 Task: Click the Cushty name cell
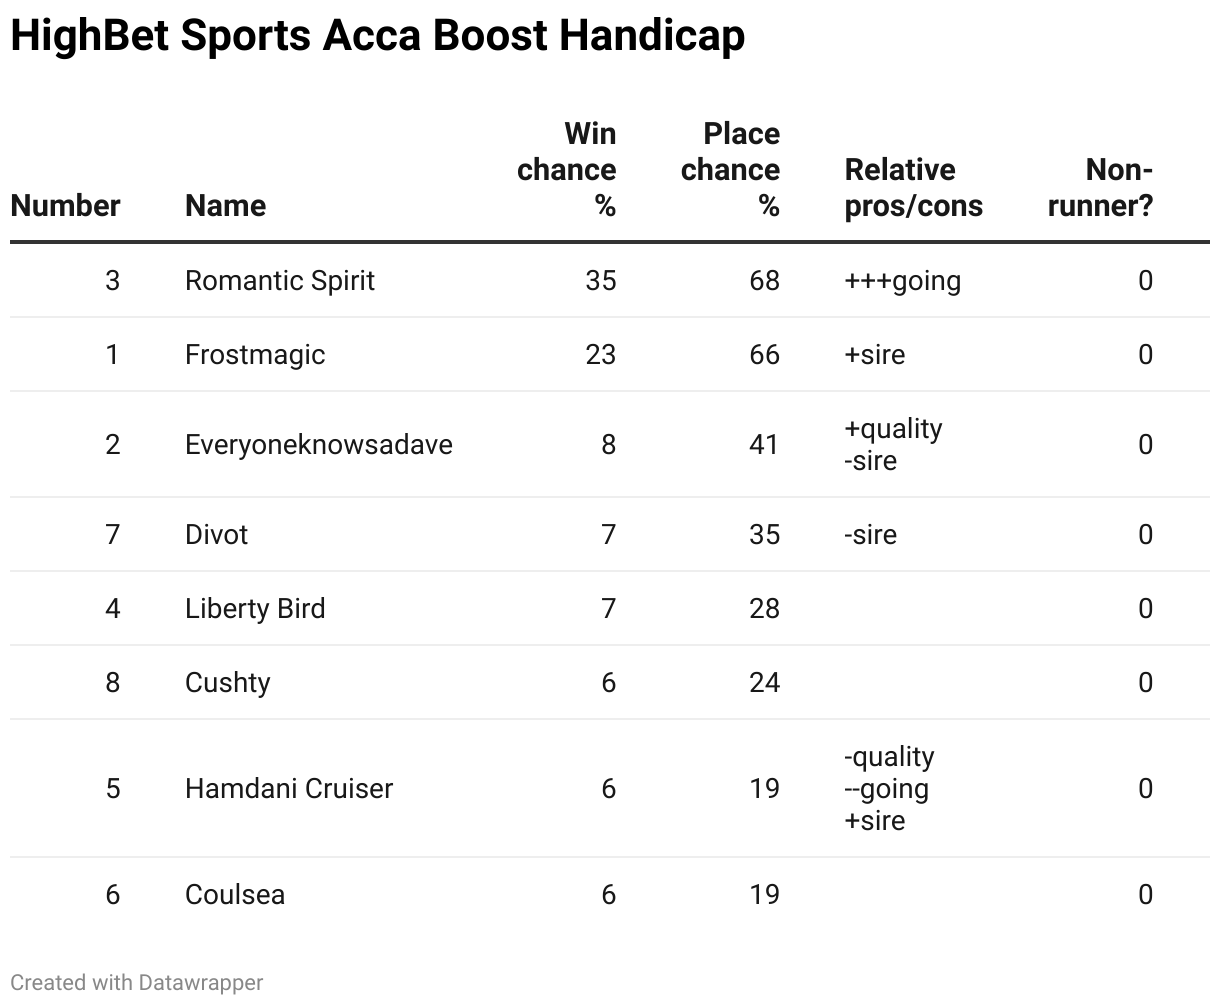pos(227,682)
